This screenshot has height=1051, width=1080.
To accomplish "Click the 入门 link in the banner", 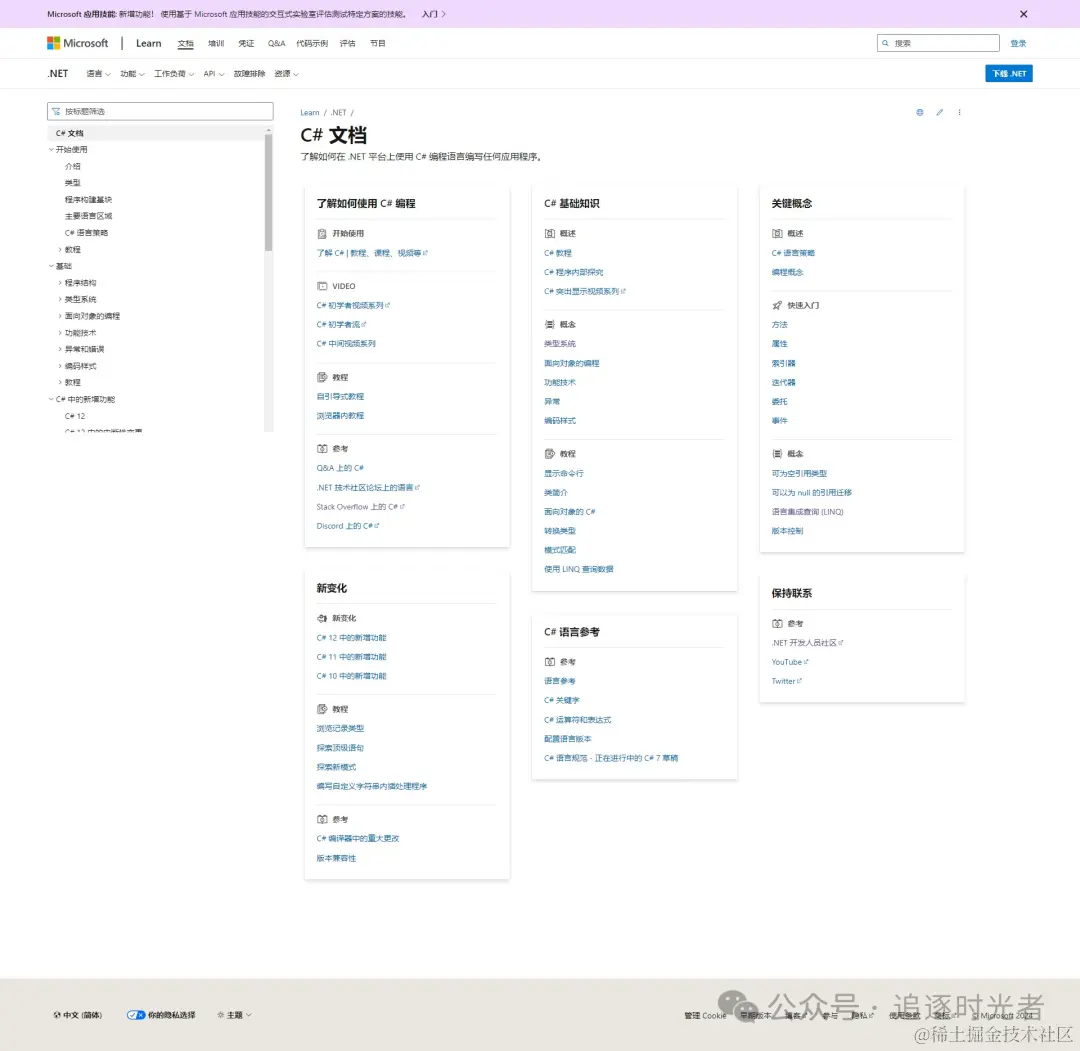I will pos(434,14).
